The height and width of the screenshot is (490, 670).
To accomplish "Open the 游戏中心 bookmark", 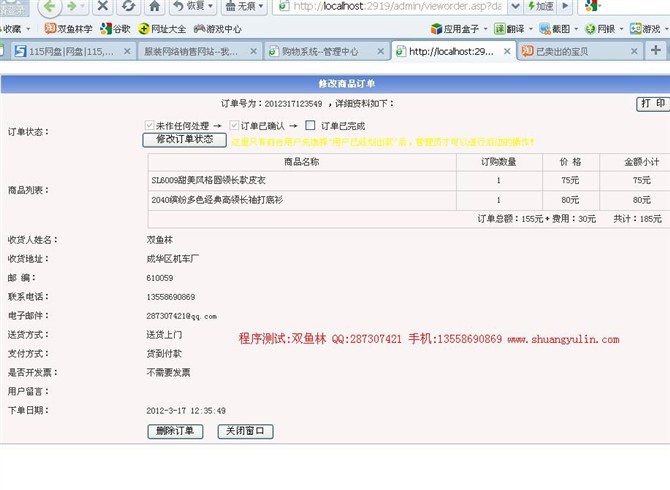I will pos(217,29).
